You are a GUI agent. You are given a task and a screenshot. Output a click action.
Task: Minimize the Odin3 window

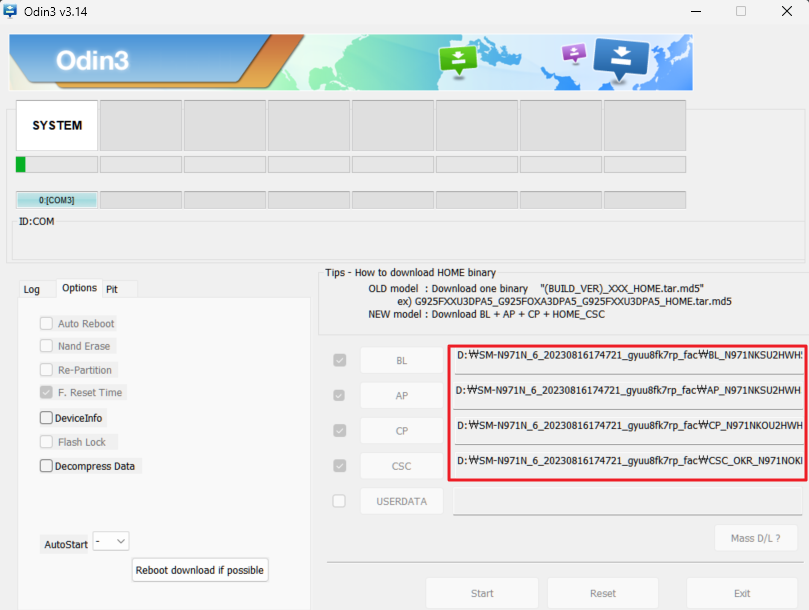[695, 11]
